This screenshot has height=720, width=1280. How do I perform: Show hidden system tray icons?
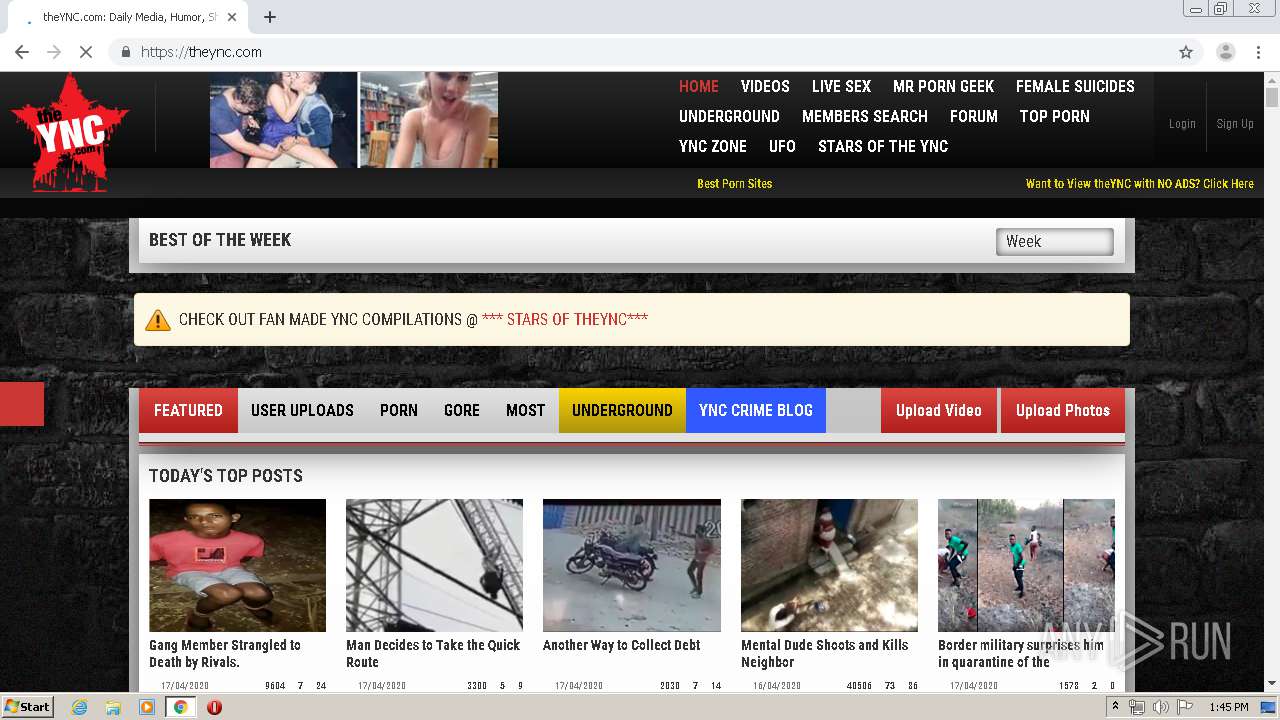point(1115,707)
